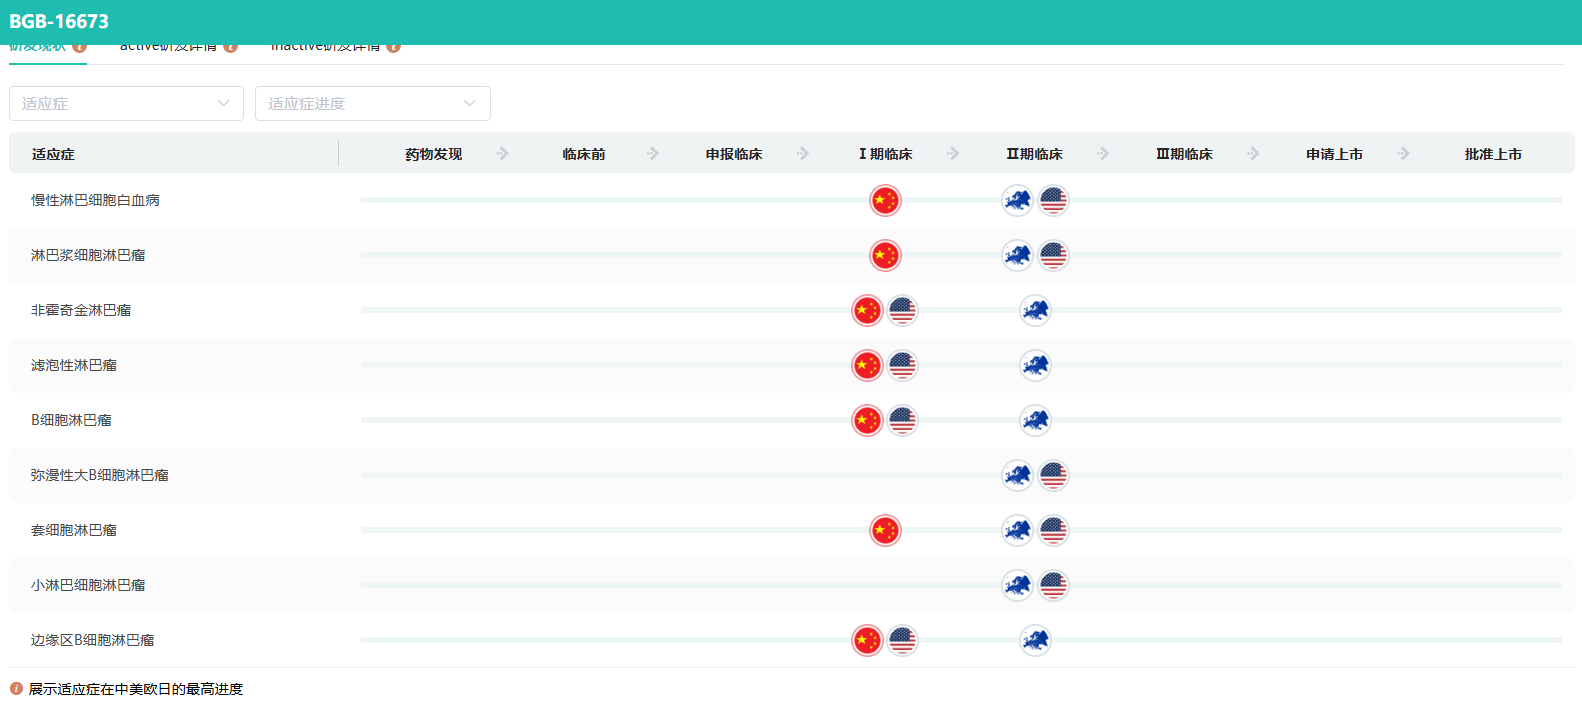Click China flag in 非霍奇金淋巴瘤 row

point(867,310)
